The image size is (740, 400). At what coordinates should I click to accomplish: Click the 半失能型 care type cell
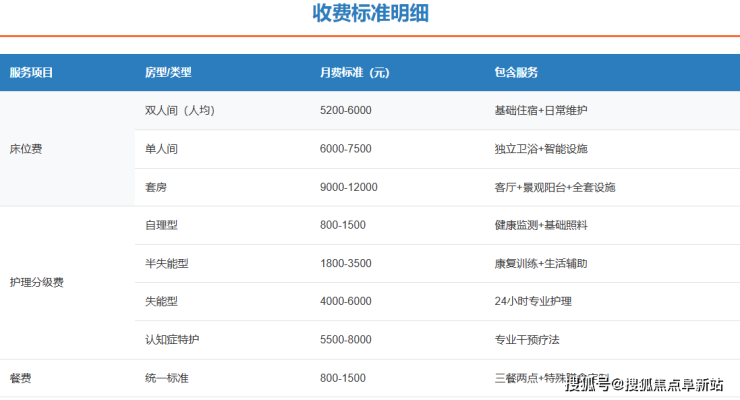tap(167, 264)
